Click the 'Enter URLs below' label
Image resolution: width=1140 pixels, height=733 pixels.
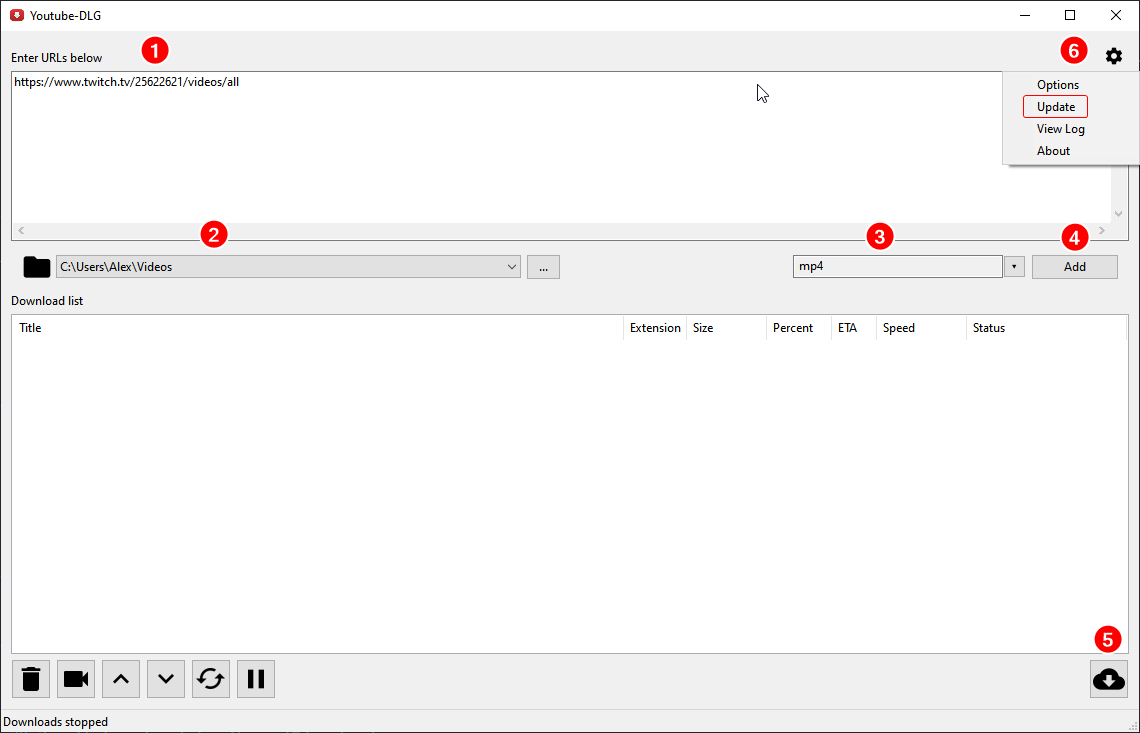tap(57, 58)
